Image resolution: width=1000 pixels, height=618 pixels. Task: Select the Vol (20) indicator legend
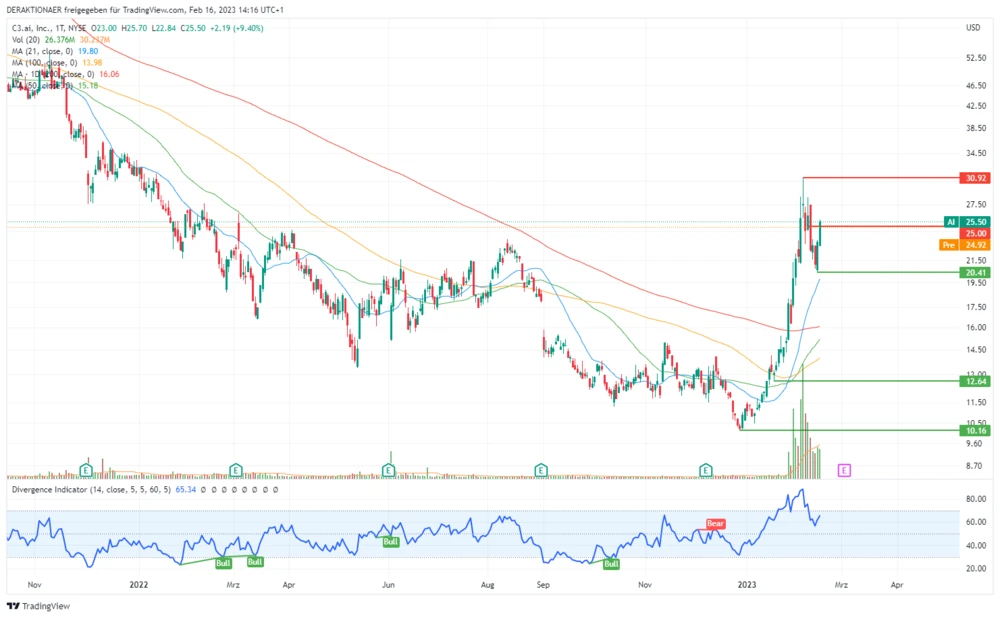(25, 39)
